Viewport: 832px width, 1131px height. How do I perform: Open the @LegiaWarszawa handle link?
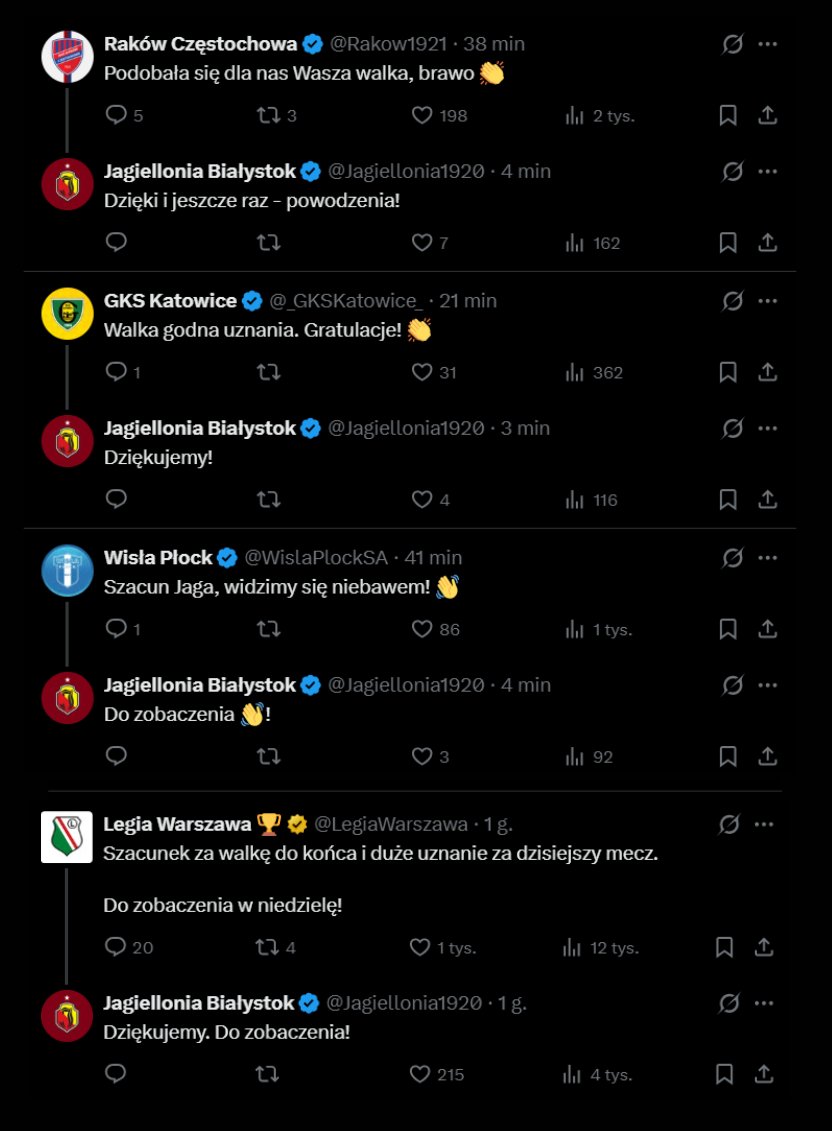pyautogui.click(x=391, y=824)
